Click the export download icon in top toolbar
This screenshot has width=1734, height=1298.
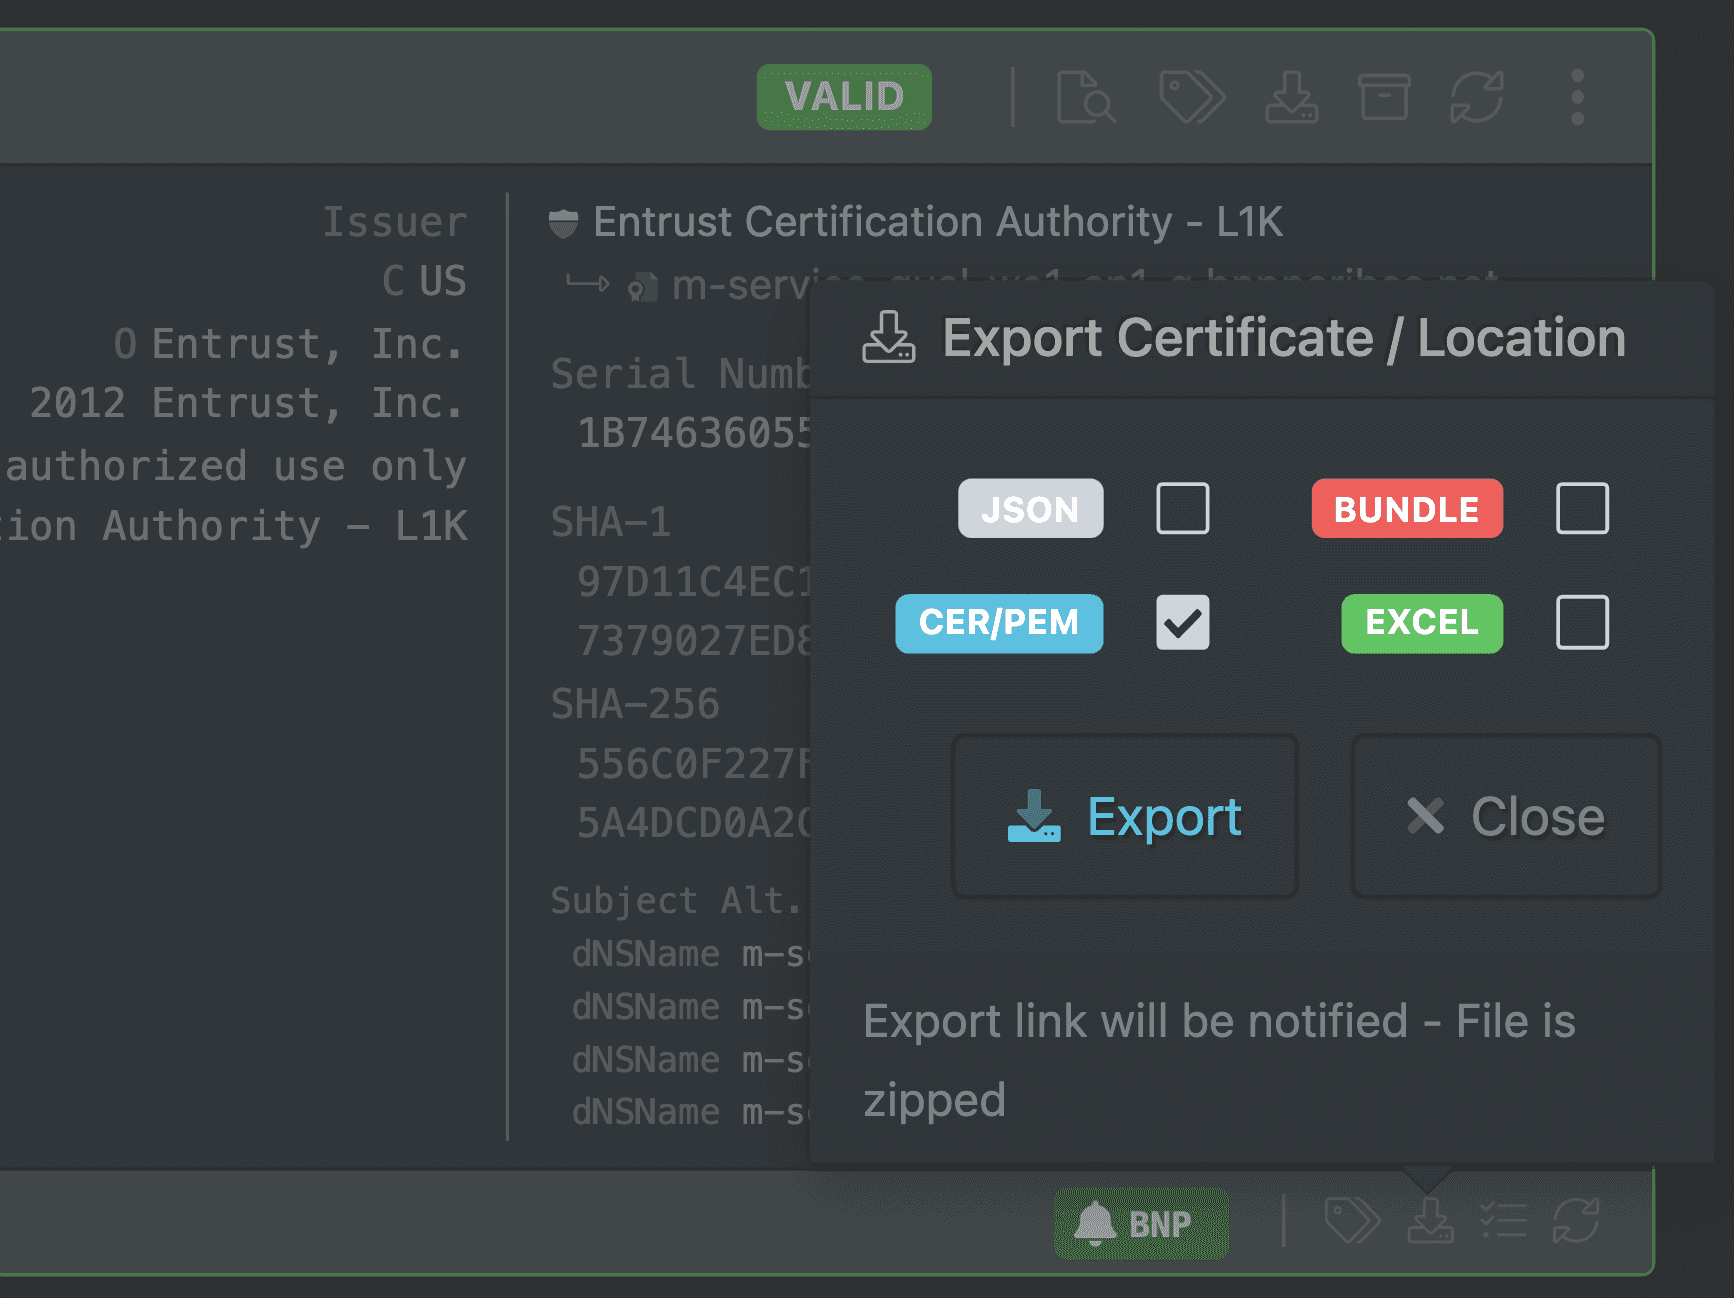pyautogui.click(x=1291, y=97)
